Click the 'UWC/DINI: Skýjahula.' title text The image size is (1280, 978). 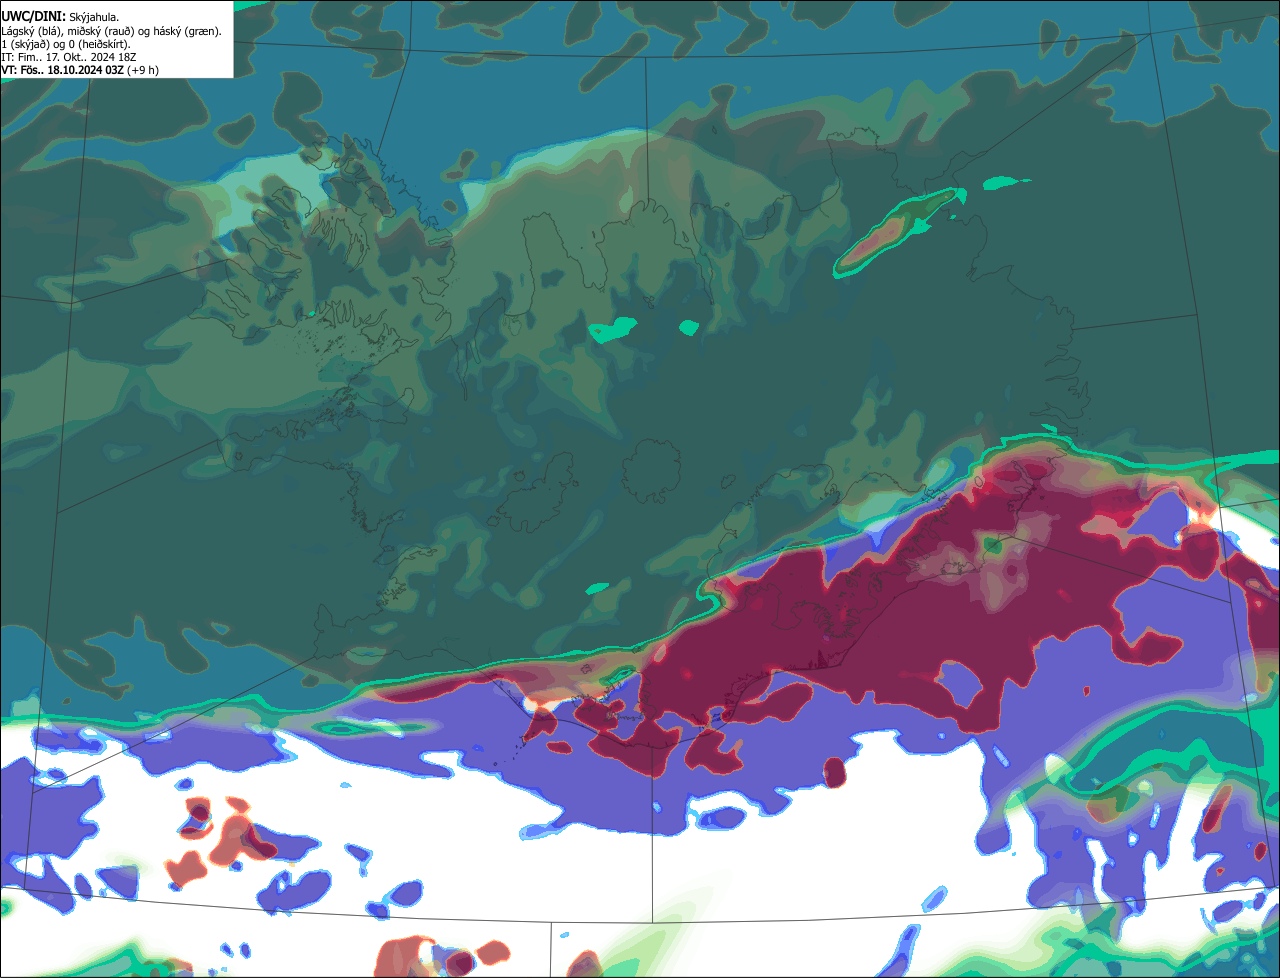[60, 16]
